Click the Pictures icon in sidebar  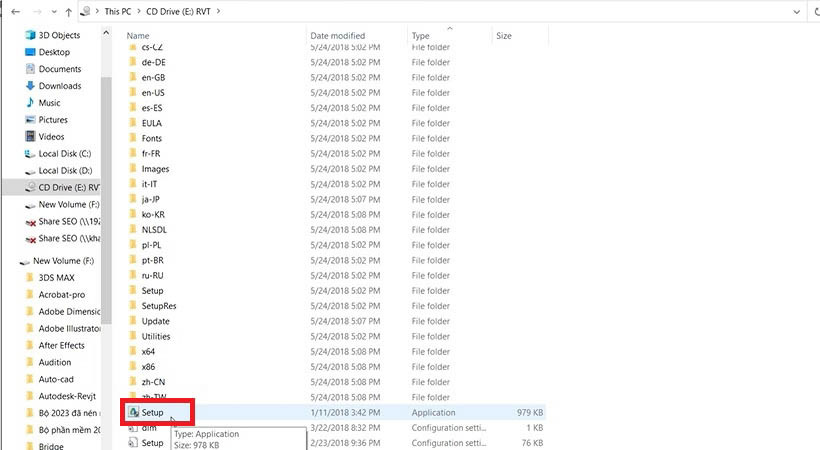click(30, 119)
